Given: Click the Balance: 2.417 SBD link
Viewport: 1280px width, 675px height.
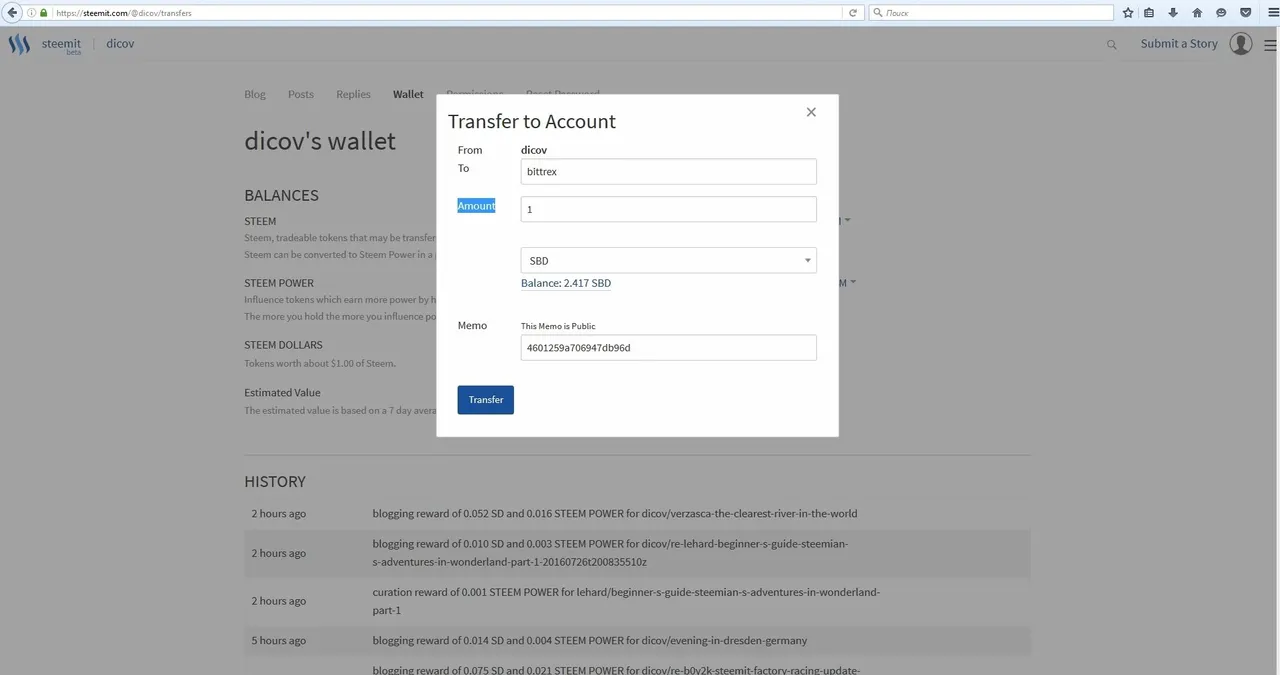Looking at the screenshot, I should (x=566, y=283).
